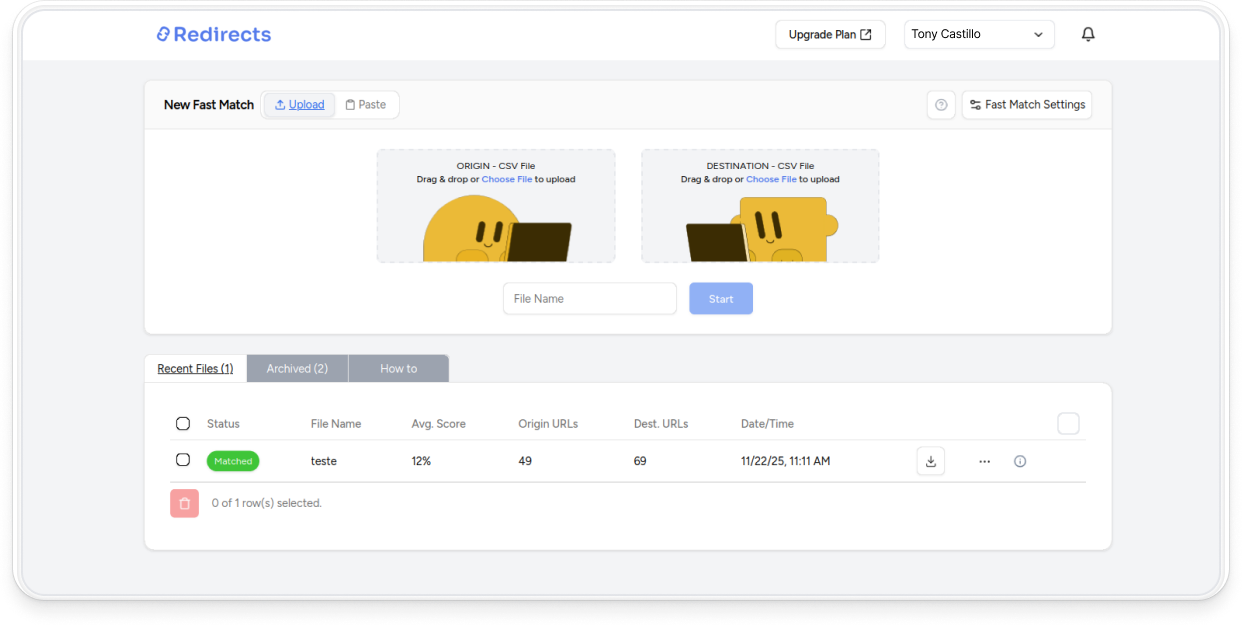Open the Tony Castillo account dropdown
This screenshot has width=1242, height=625.
(979, 33)
